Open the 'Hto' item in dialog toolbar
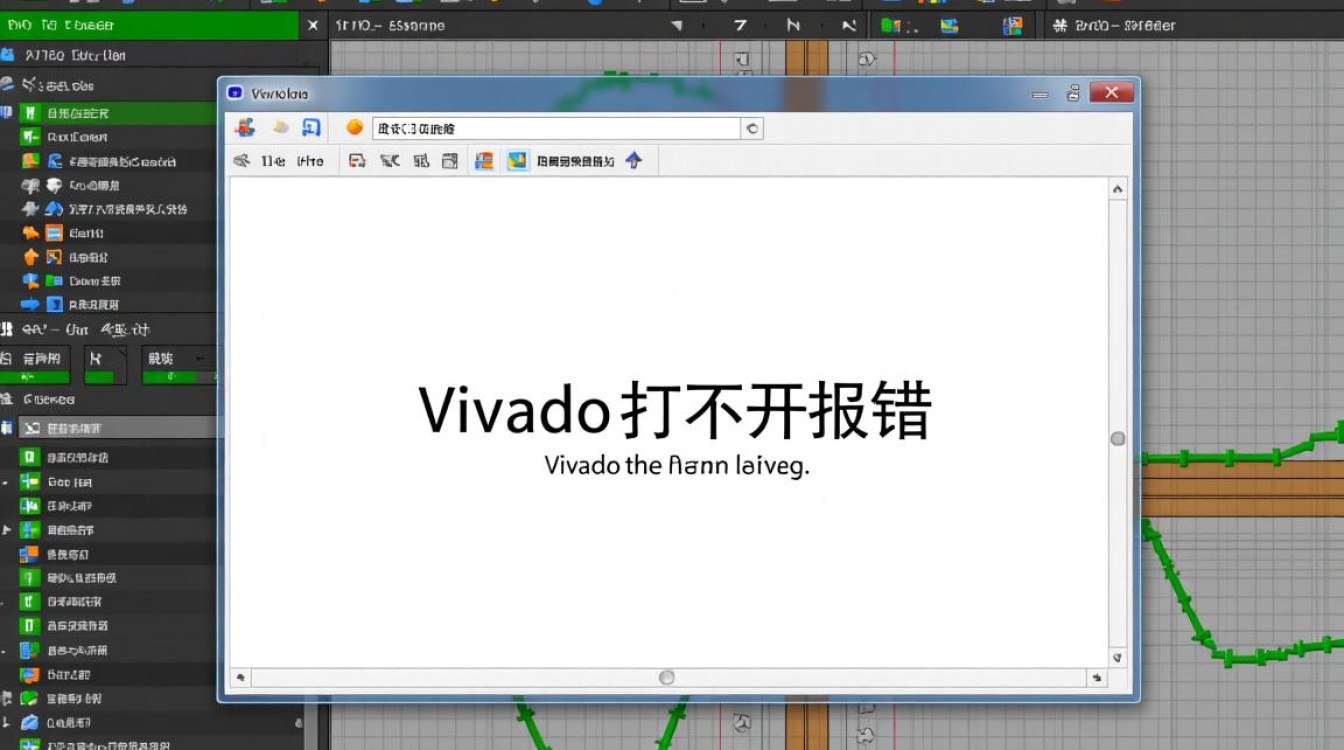 pyautogui.click(x=311, y=161)
